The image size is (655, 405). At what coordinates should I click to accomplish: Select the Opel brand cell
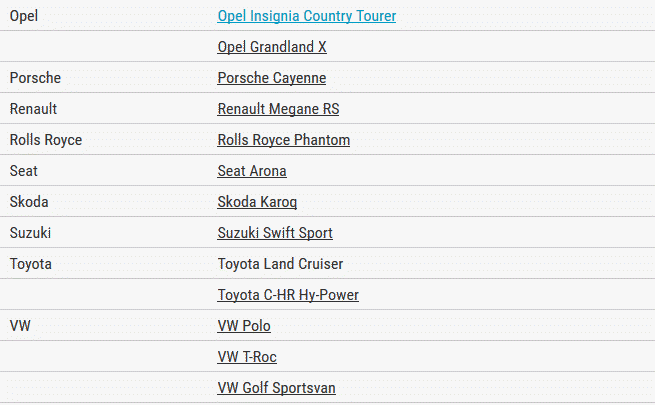[x=24, y=16]
